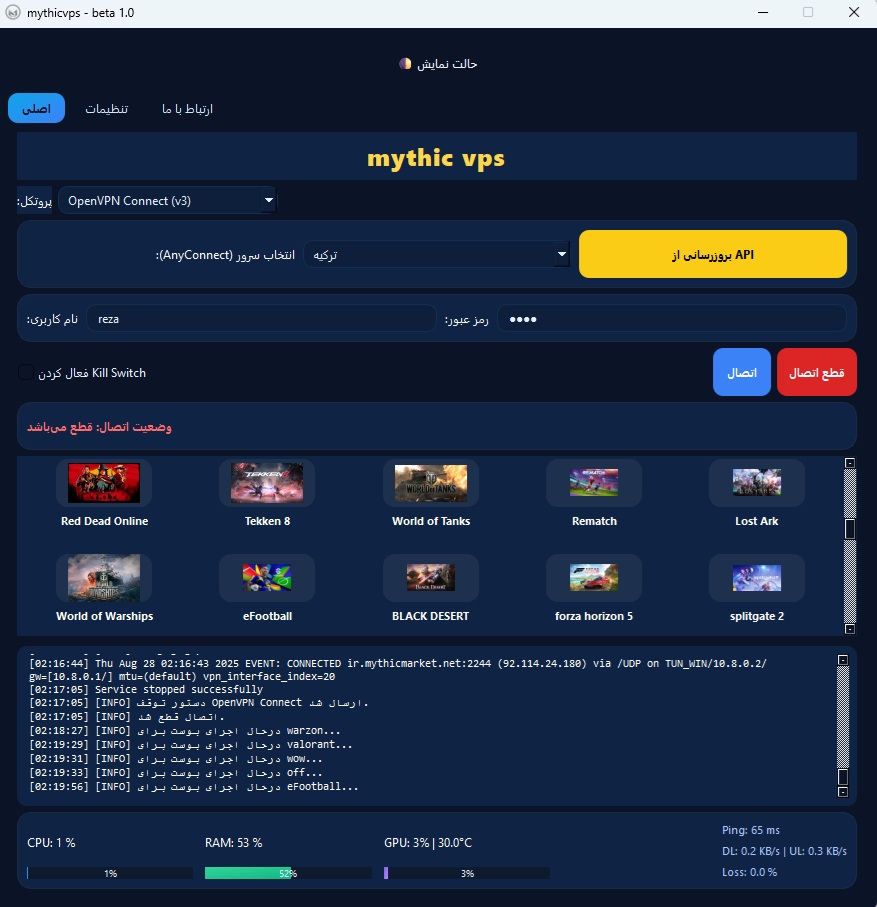Image resolution: width=877 pixels, height=907 pixels.
Task: Launch Red Dead Online game shortcut
Action: click(104, 482)
